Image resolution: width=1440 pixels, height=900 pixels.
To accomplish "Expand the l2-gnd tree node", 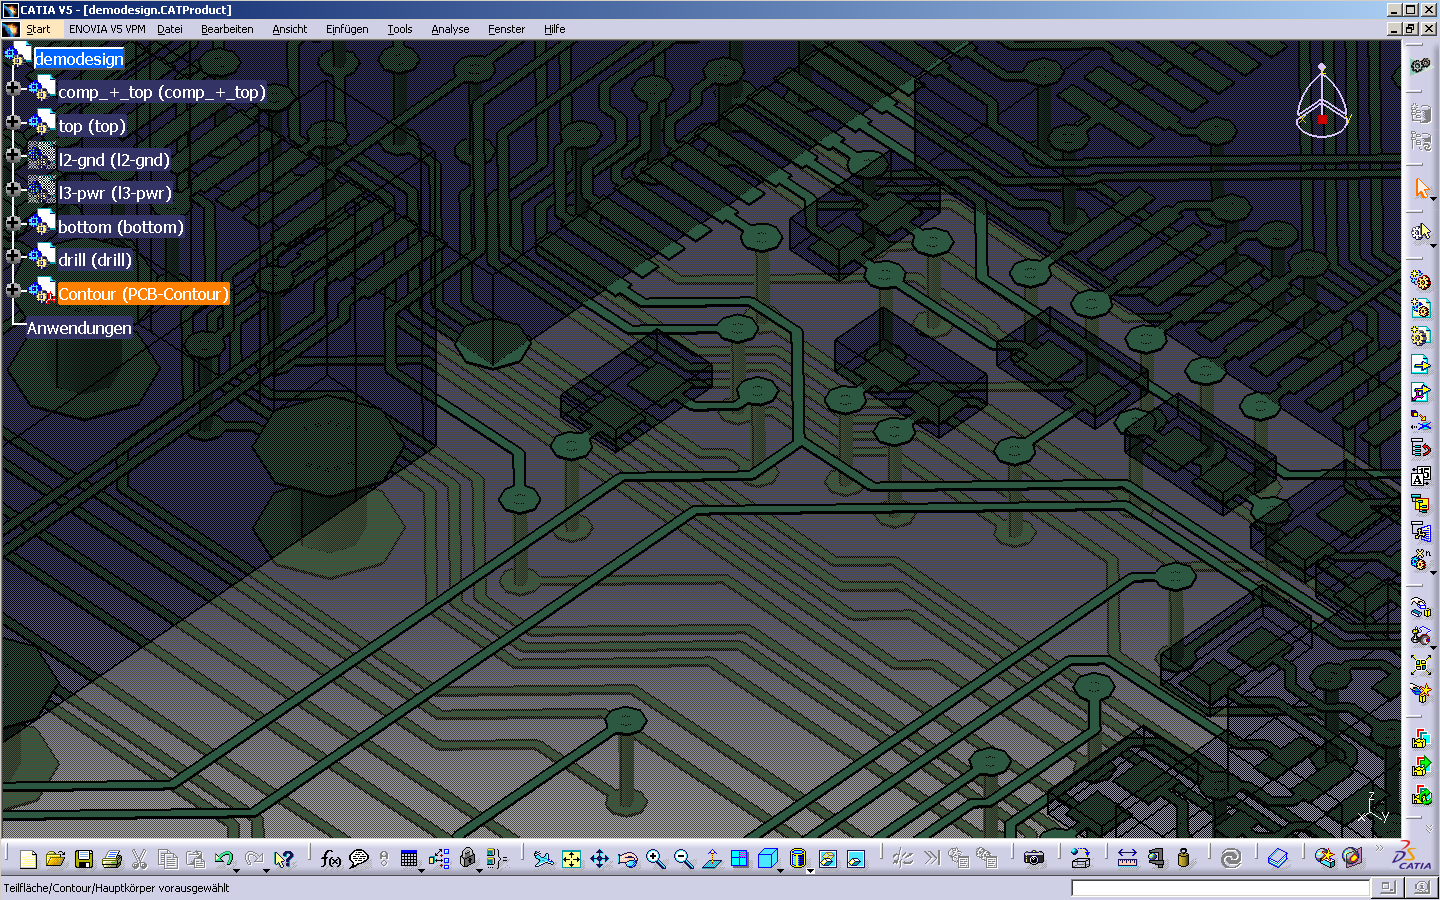I will (x=13, y=155).
